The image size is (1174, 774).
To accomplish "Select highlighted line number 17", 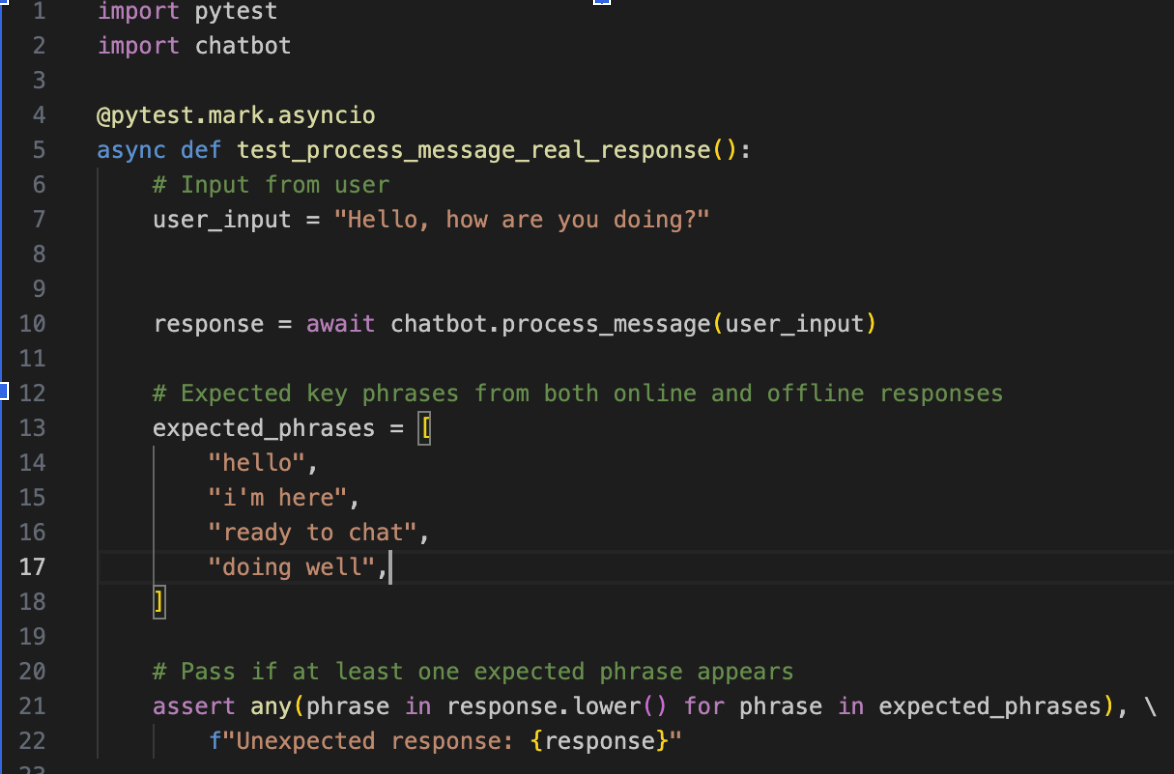I will [x=33, y=567].
